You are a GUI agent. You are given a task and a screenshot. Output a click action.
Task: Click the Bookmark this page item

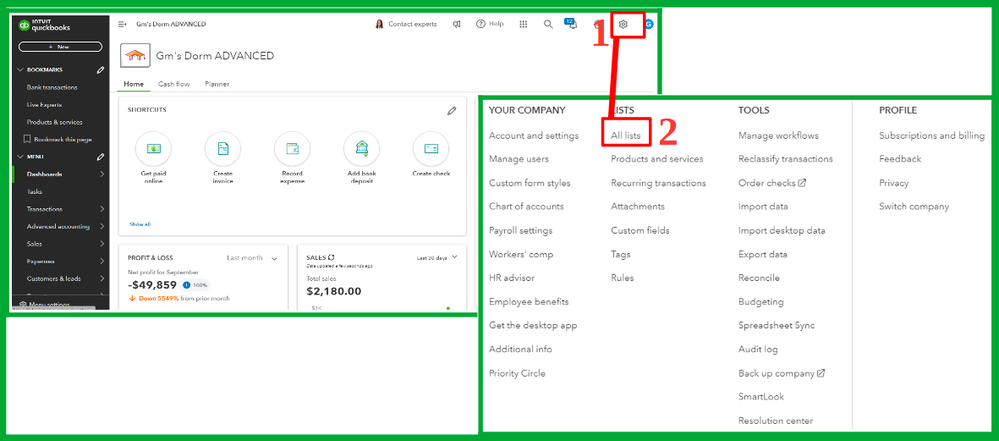tap(57, 139)
